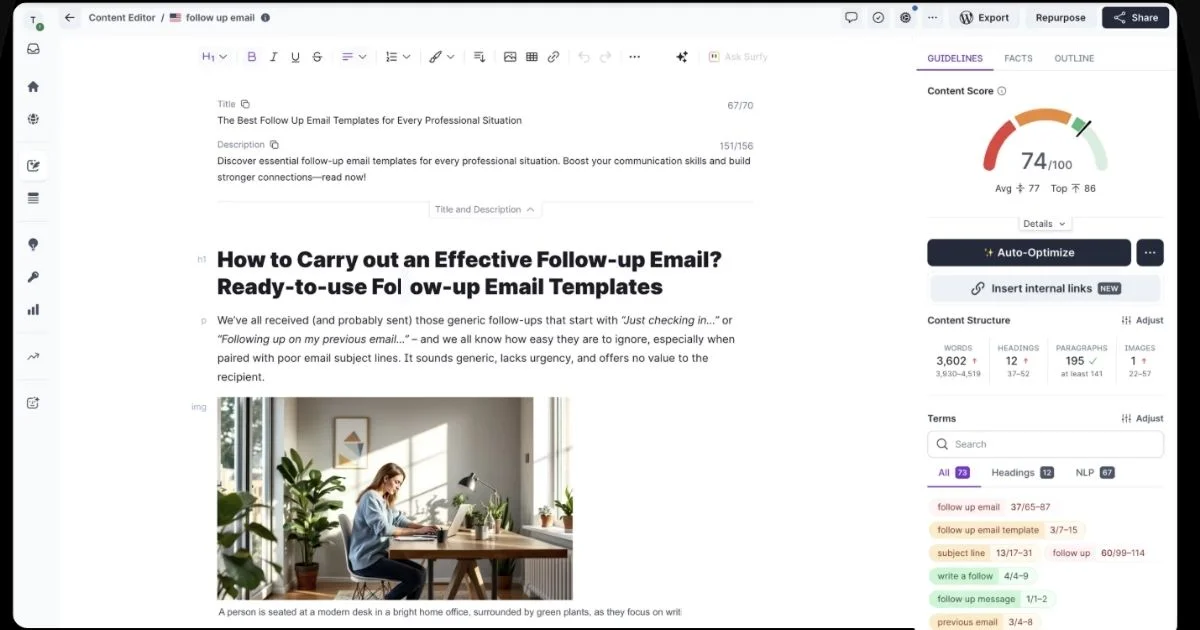Open the lightbulb icon in the sidebar
The width and height of the screenshot is (1200, 630).
(33, 245)
